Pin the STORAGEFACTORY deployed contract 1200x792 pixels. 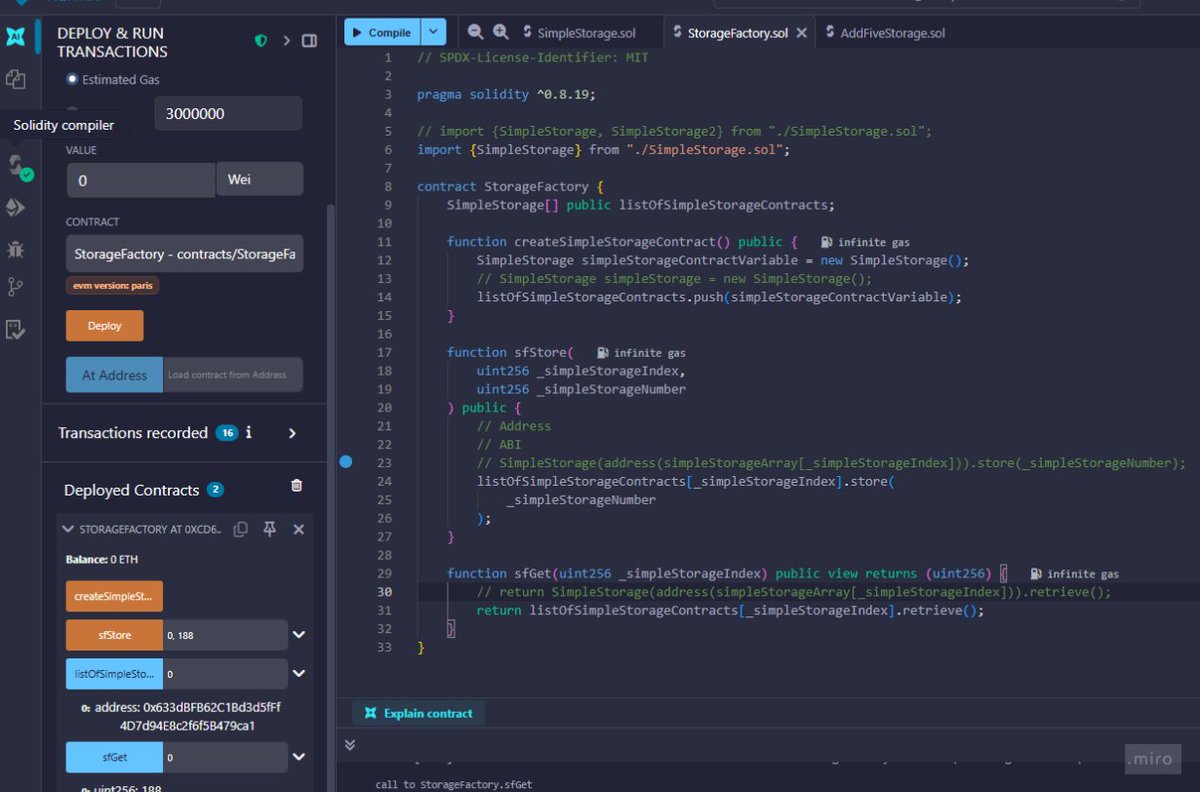[x=268, y=529]
